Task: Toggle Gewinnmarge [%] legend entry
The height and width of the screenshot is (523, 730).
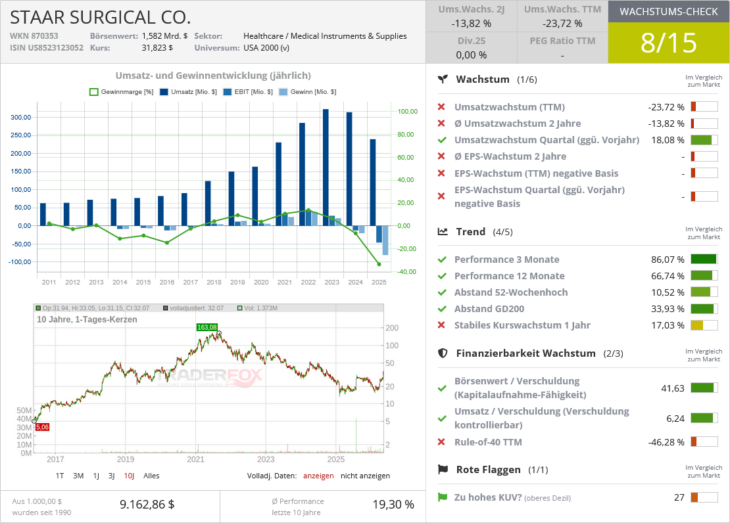Action: point(121,92)
